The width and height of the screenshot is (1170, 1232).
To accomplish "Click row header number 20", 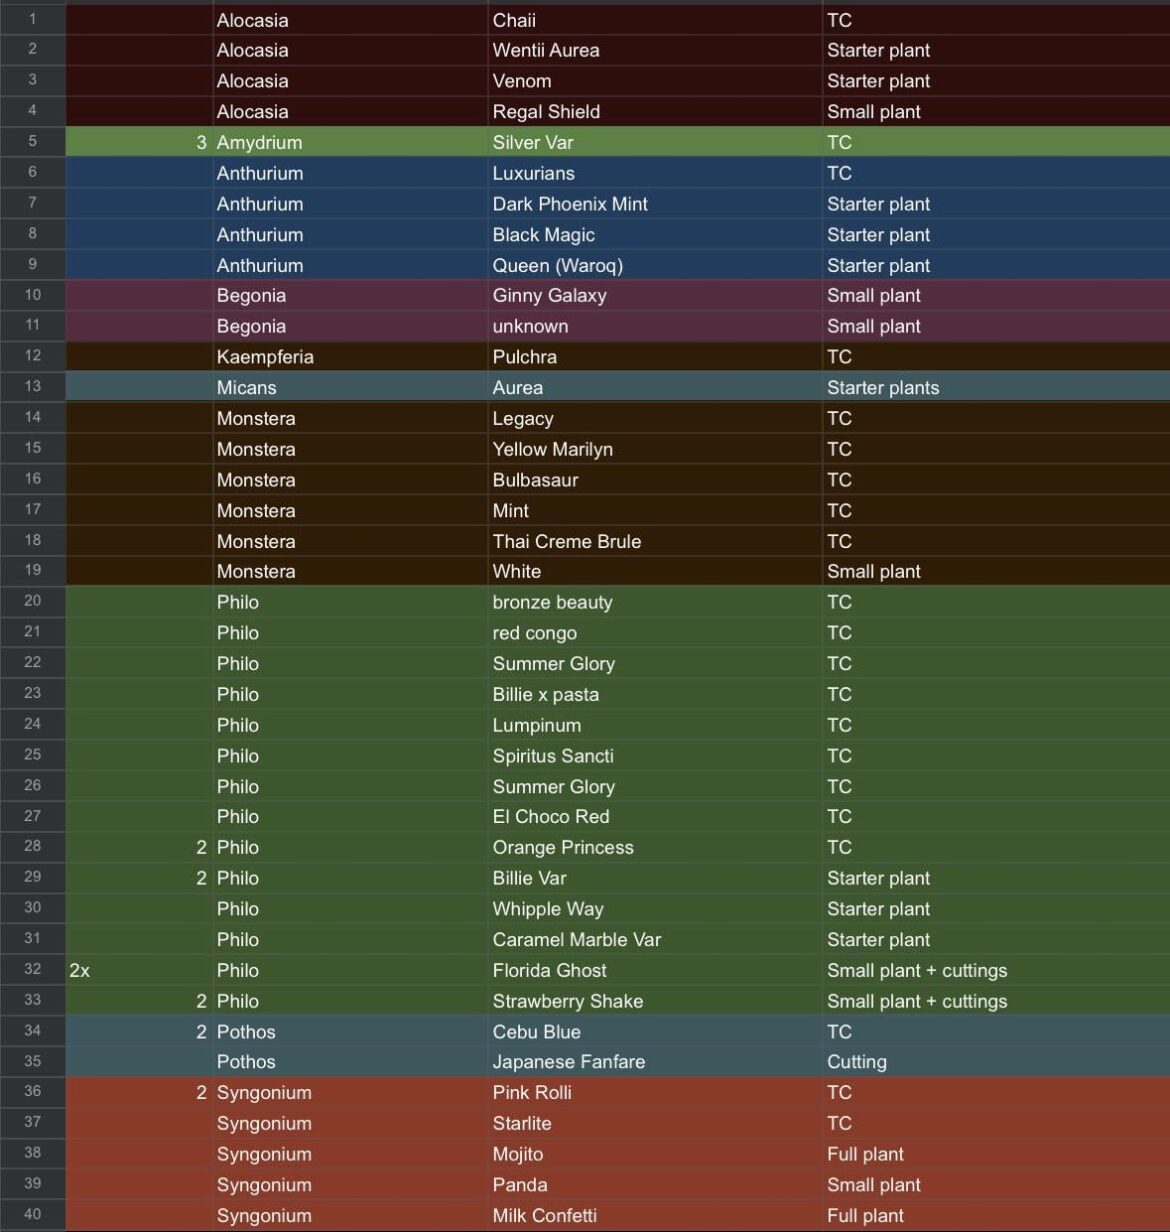I will click(x=32, y=602).
